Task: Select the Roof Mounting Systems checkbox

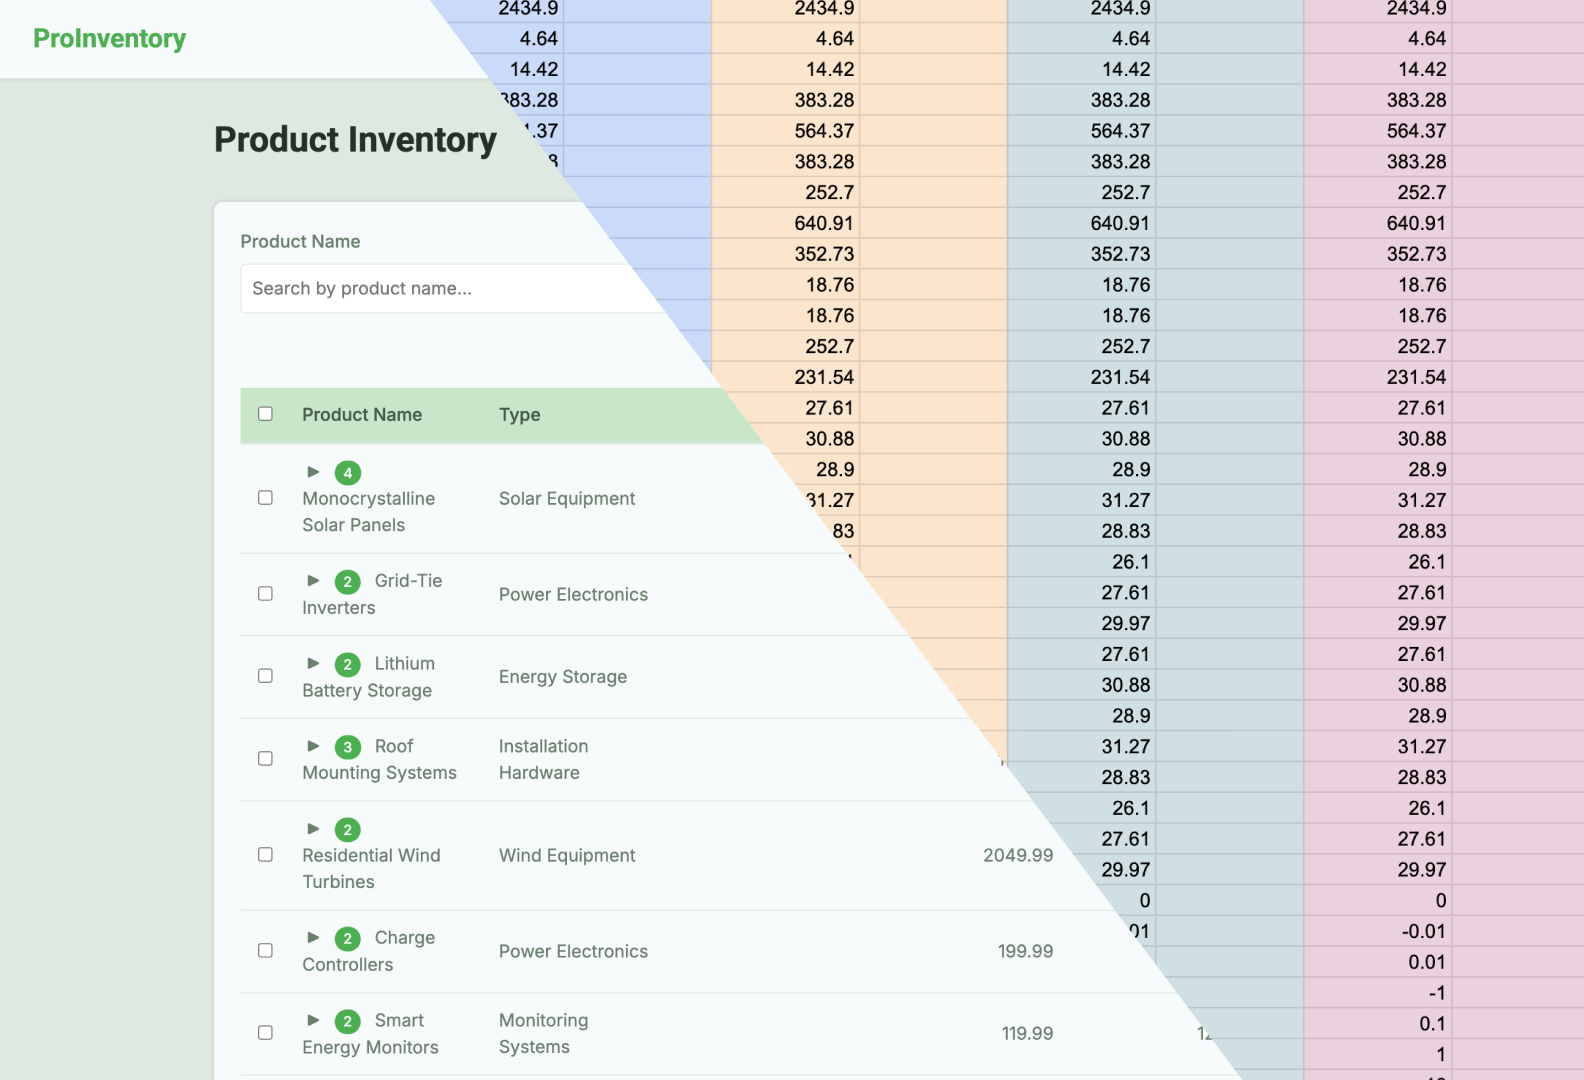Action: 265,759
